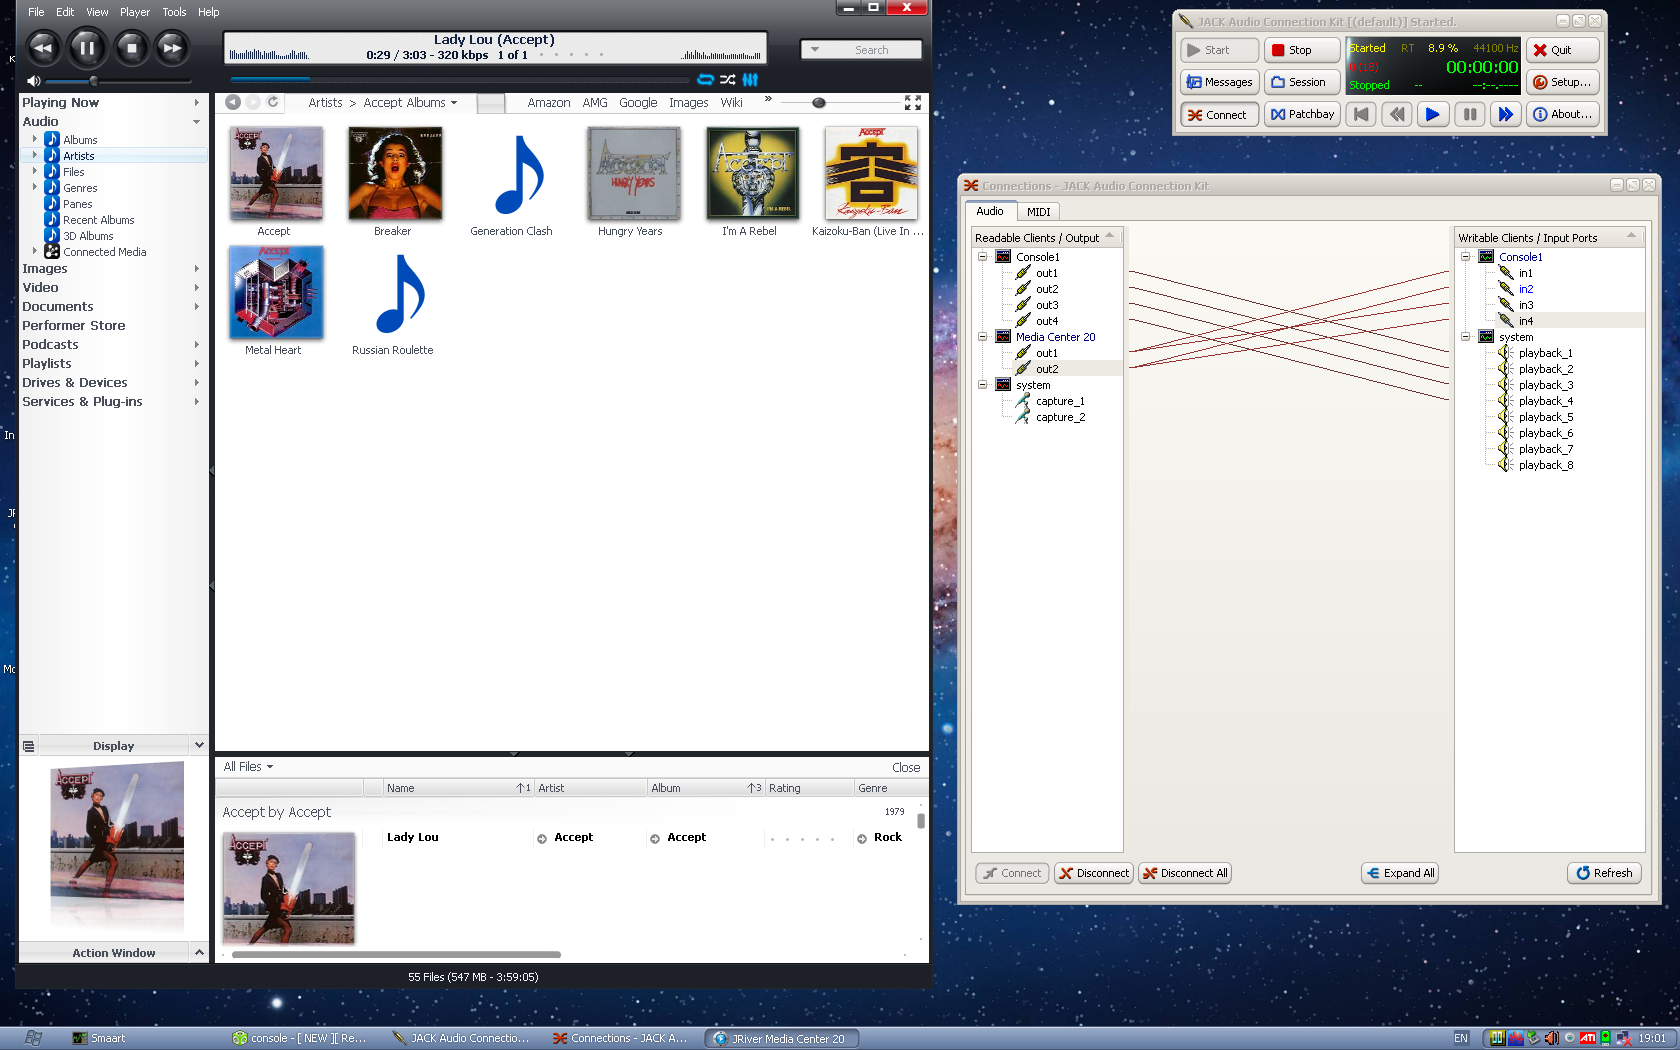Viewport: 1680px width, 1050px height.
Task: Open the Search field dropdown arrow
Action: click(x=815, y=49)
